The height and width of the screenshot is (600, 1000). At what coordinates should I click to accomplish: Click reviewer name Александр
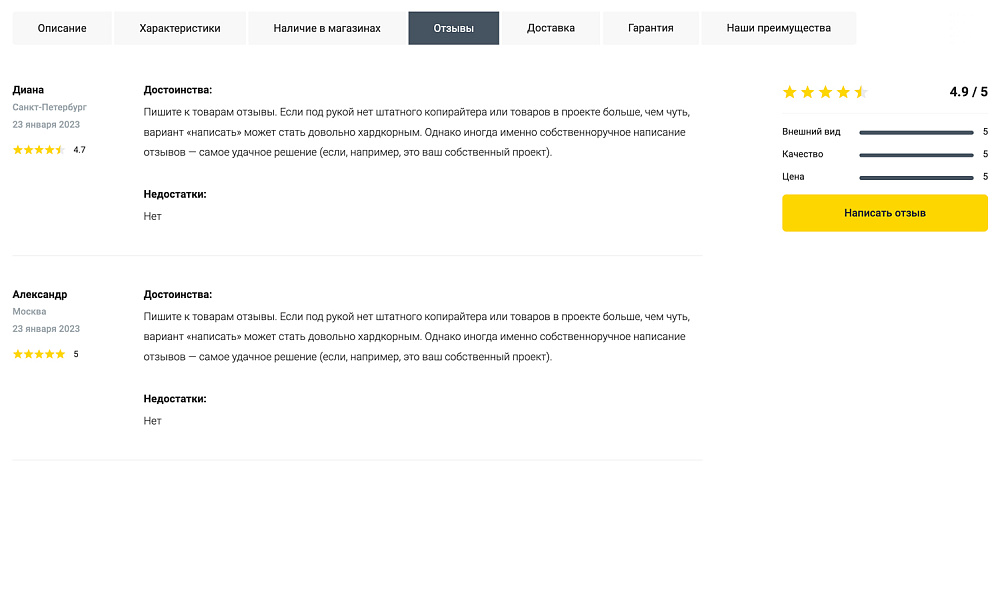coord(40,295)
